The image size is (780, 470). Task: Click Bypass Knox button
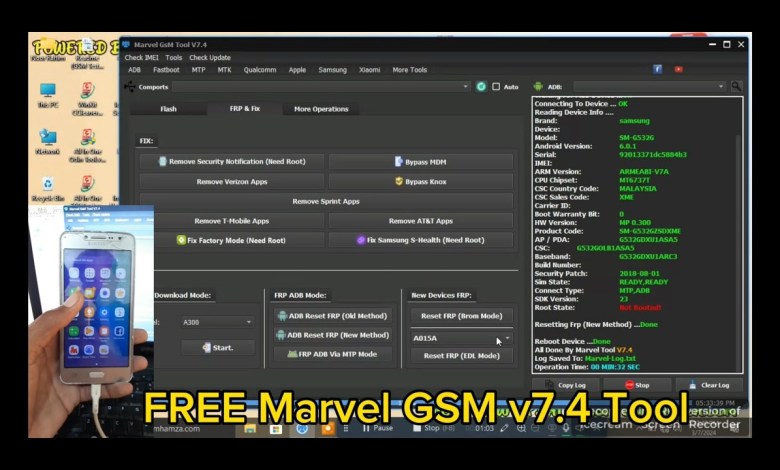tap(421, 182)
